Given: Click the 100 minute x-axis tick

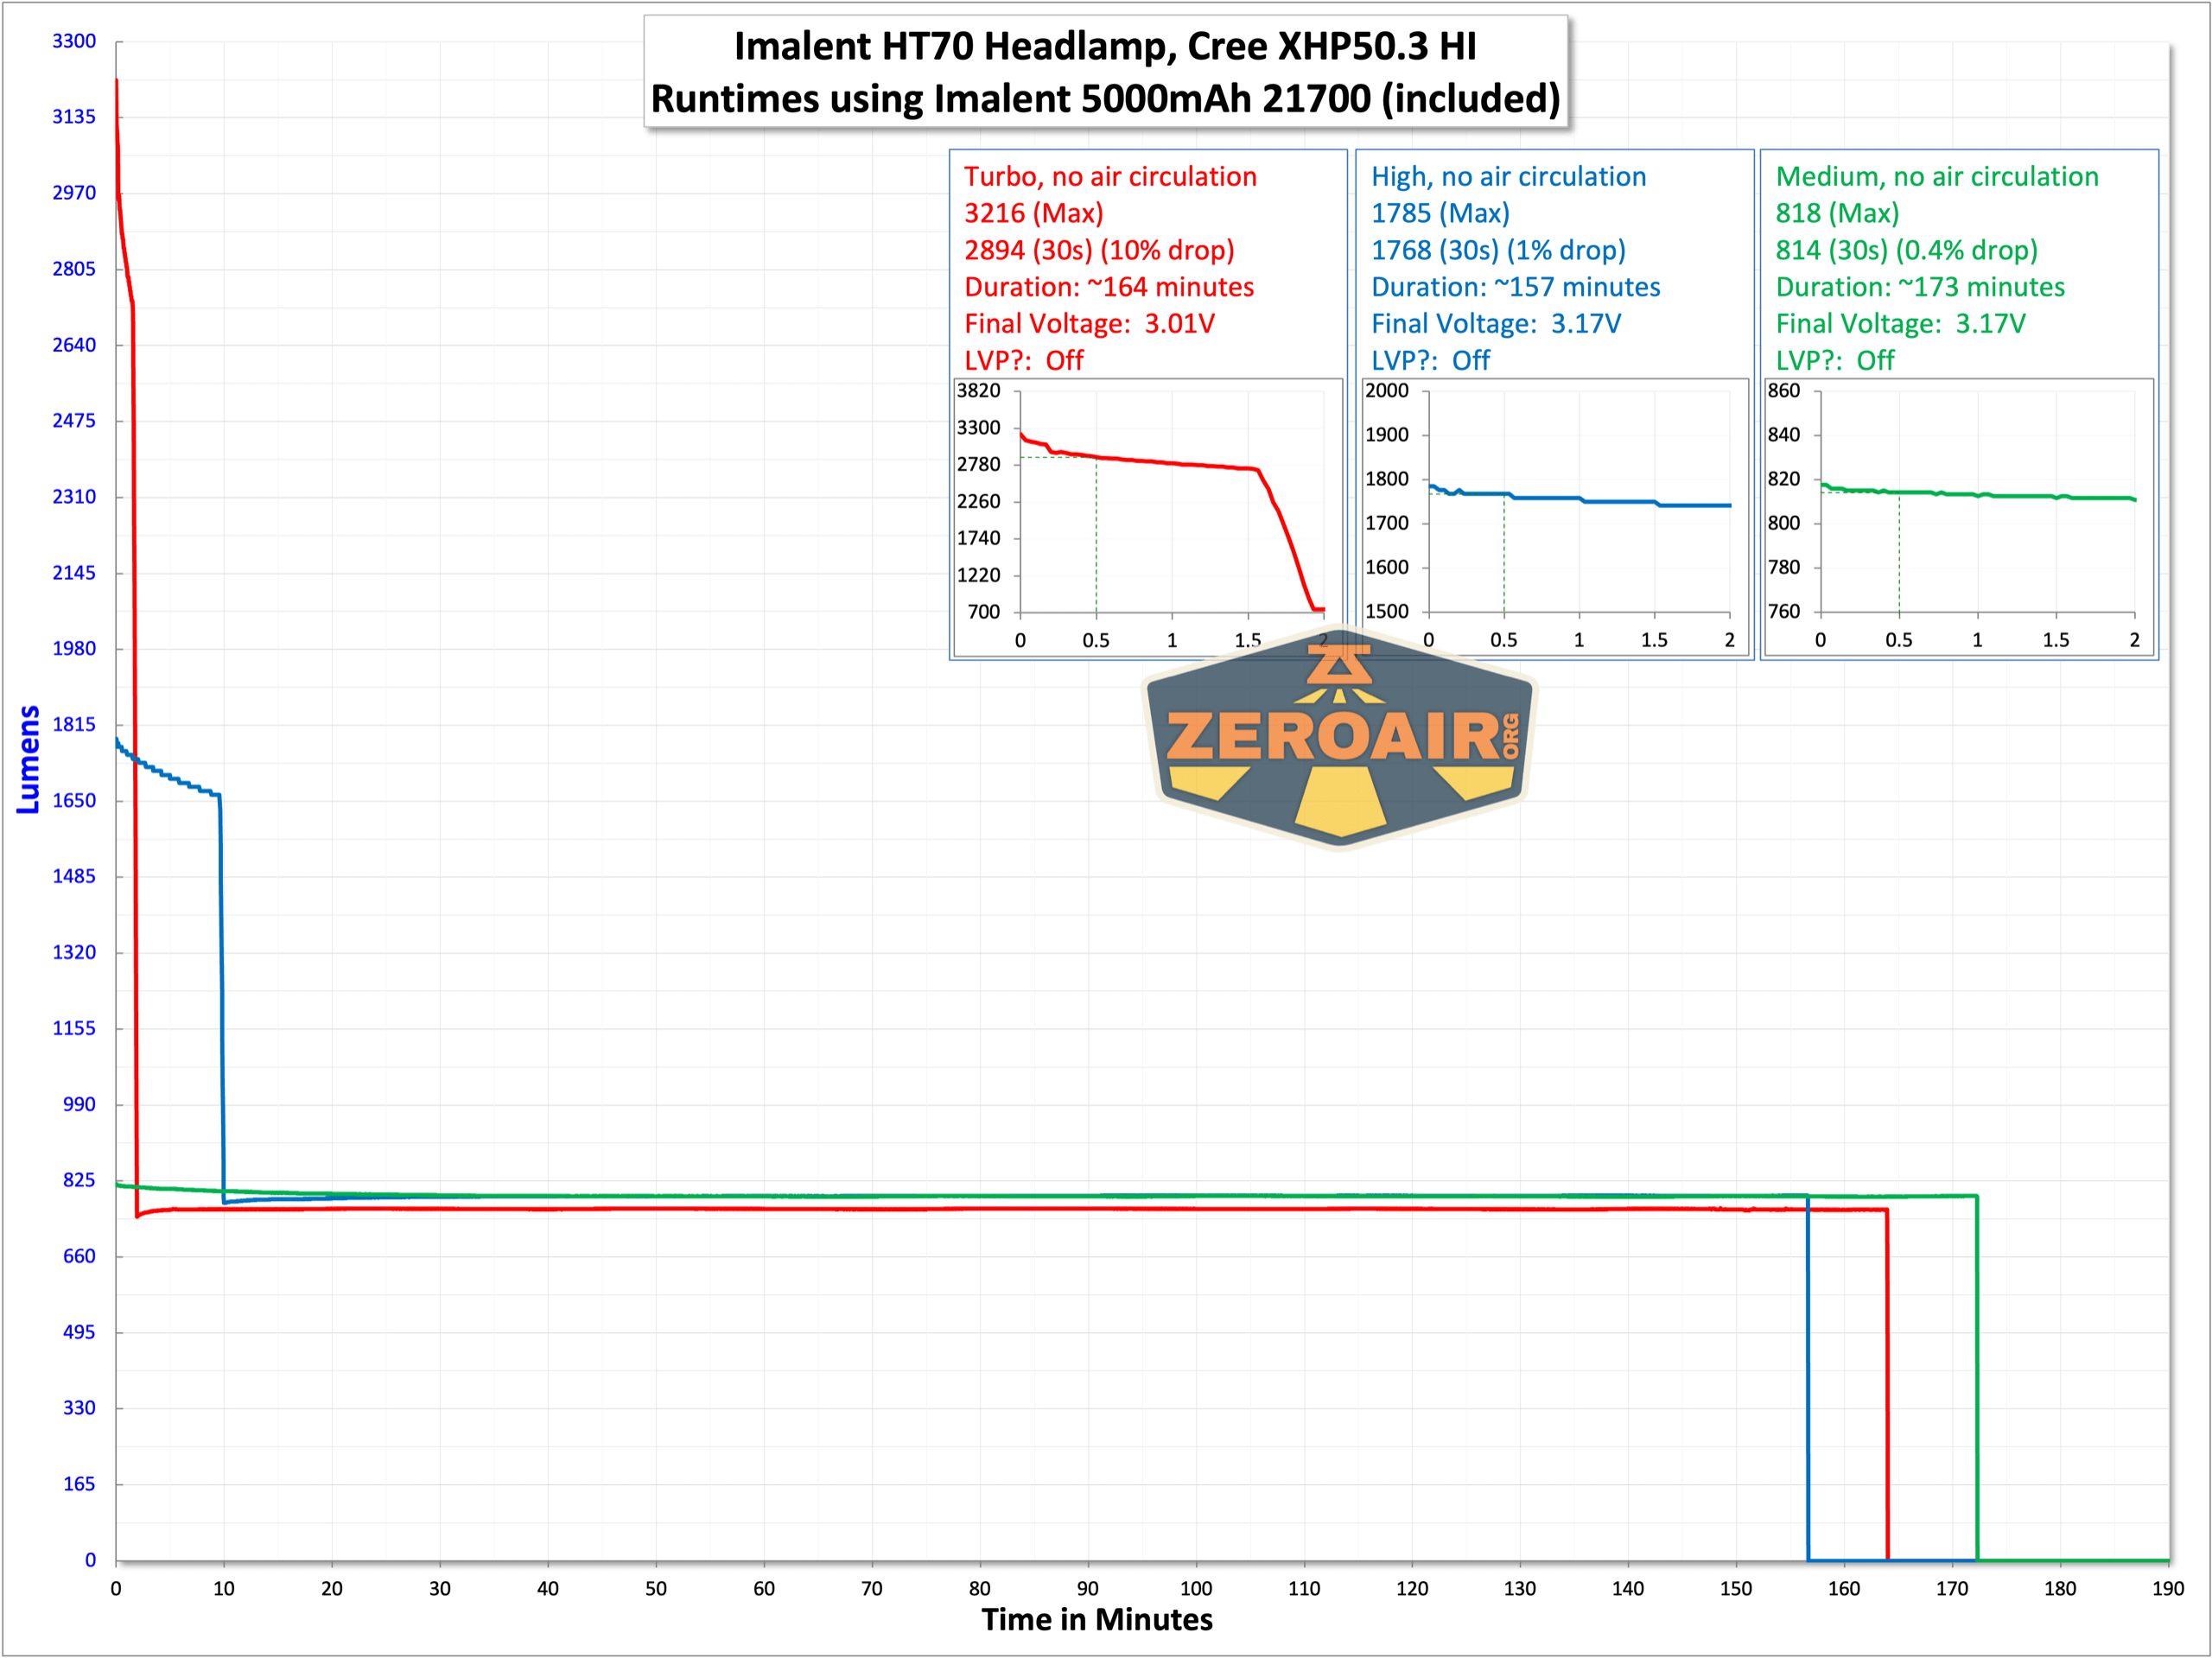Looking at the screenshot, I should (x=1195, y=1588).
